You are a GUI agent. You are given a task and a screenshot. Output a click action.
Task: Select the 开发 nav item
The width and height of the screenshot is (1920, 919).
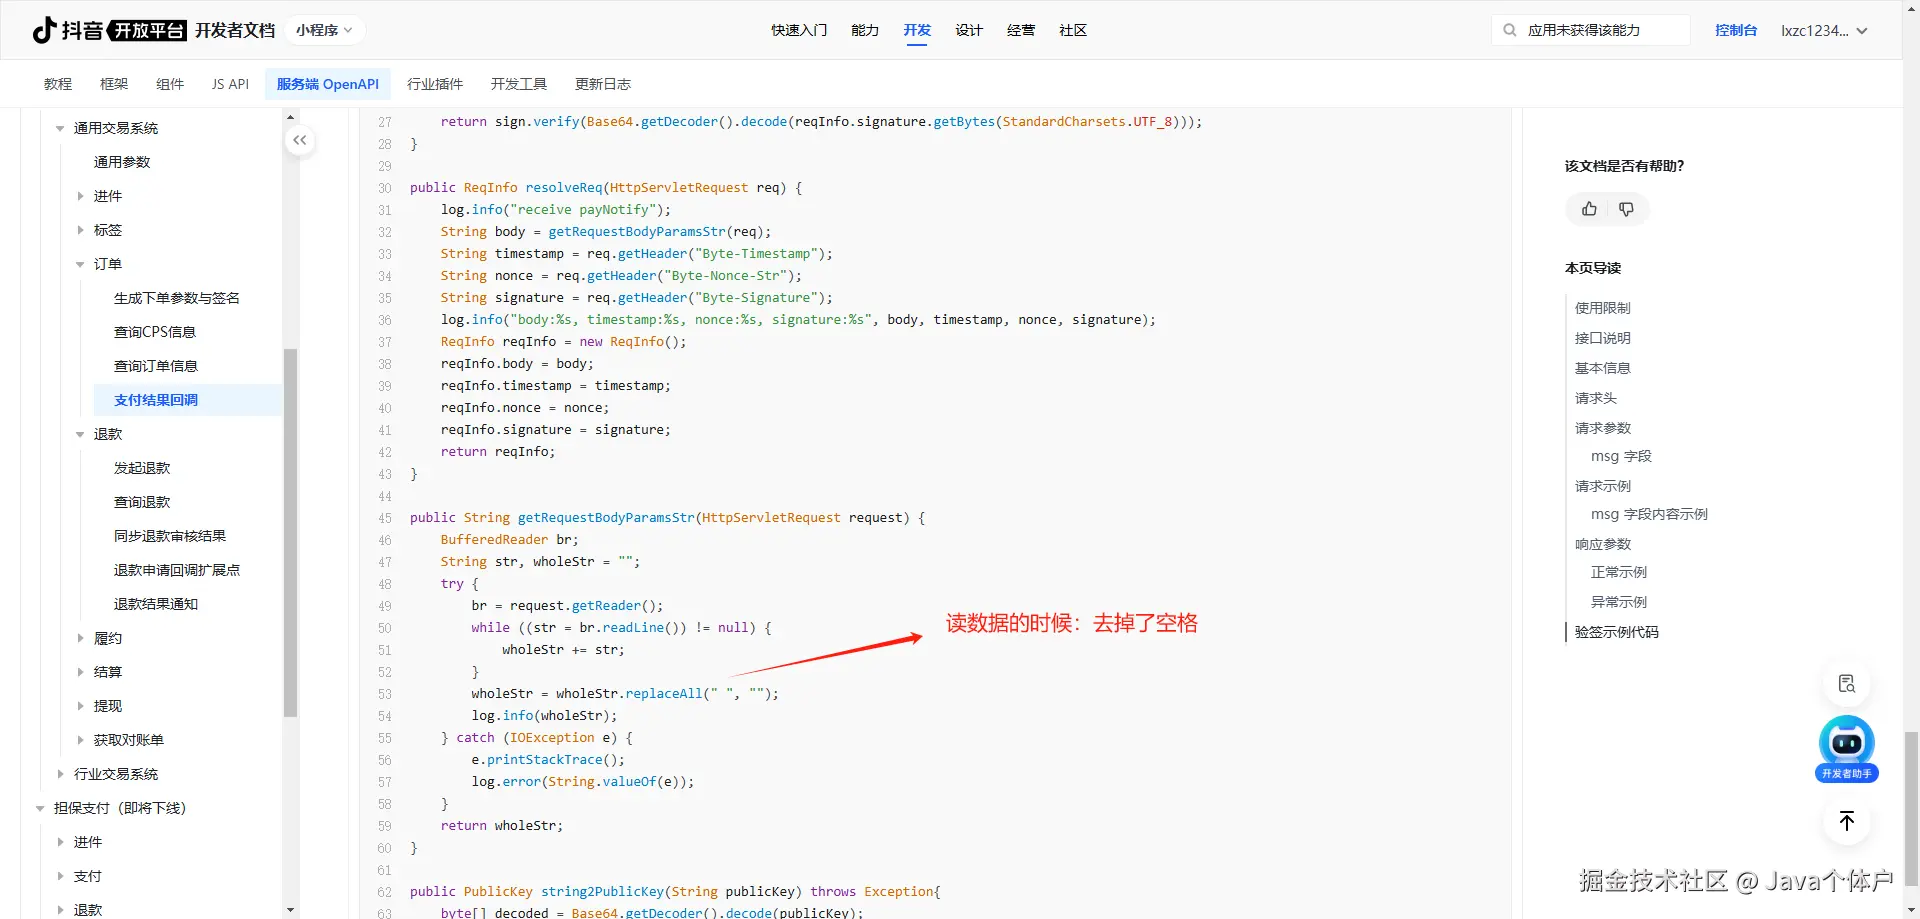917,30
